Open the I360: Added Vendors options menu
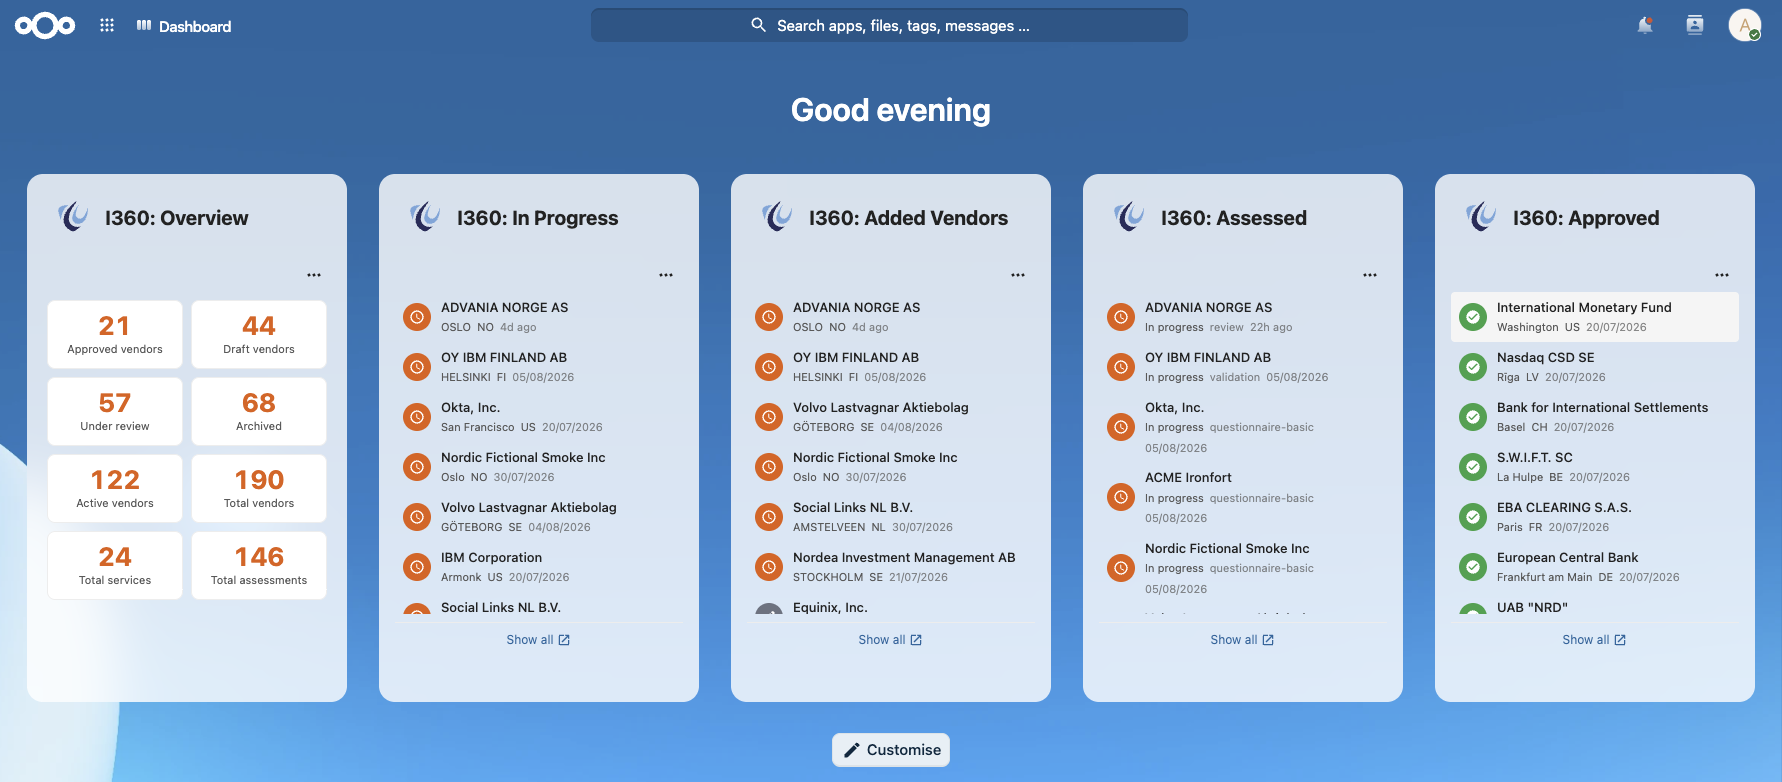This screenshot has height=782, width=1782. 1018,275
